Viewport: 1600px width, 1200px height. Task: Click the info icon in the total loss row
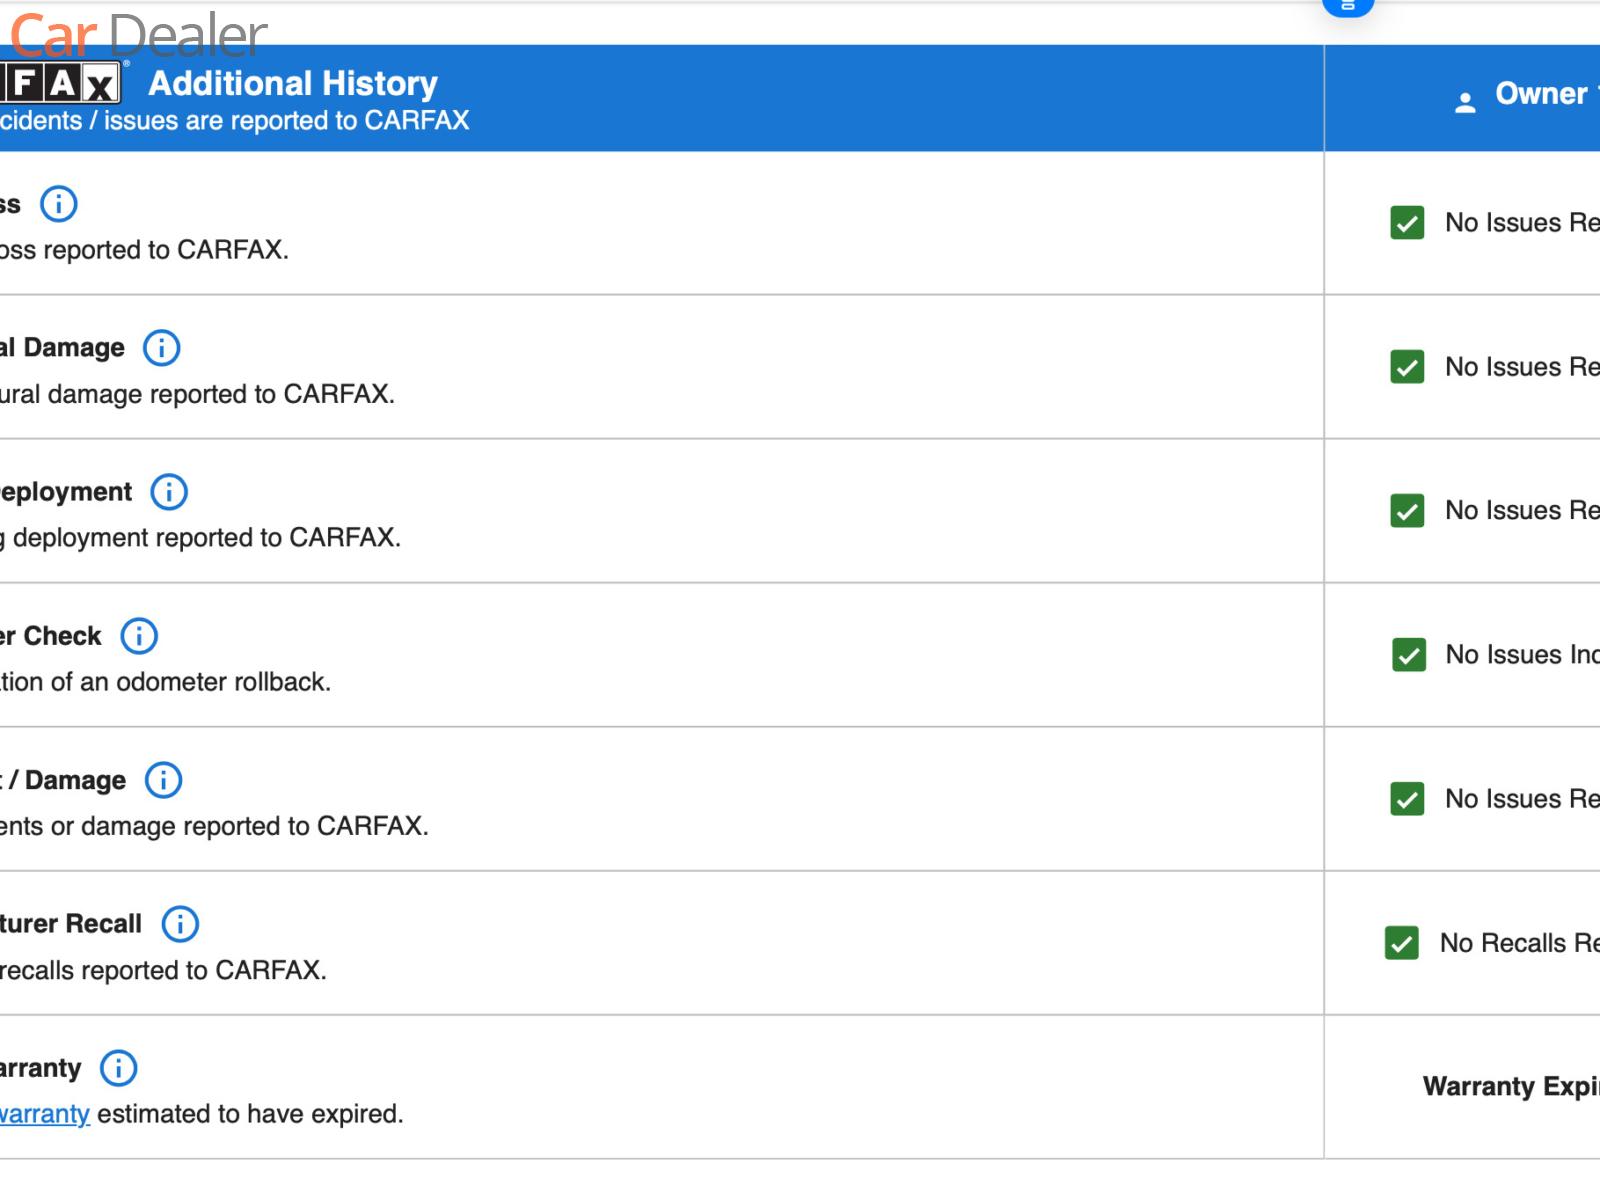pos(58,204)
